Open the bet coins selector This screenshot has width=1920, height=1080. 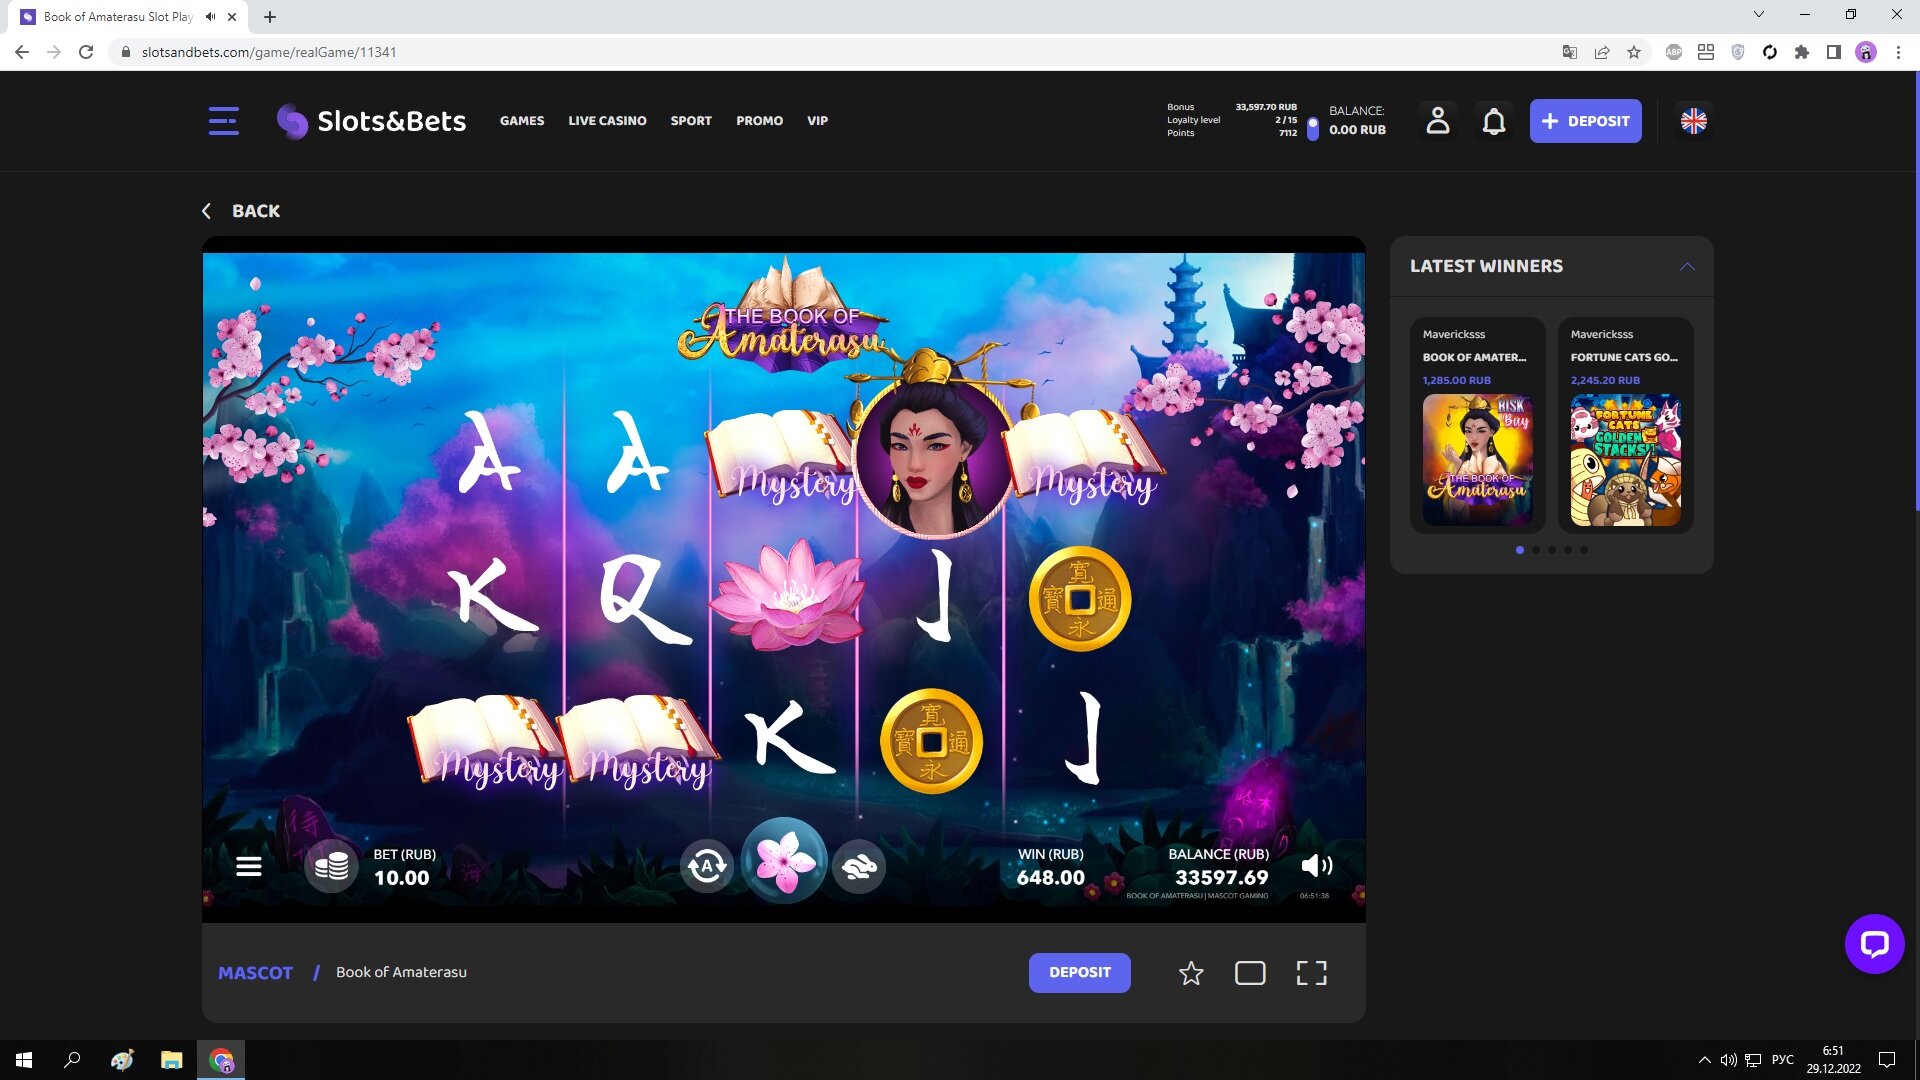click(331, 866)
